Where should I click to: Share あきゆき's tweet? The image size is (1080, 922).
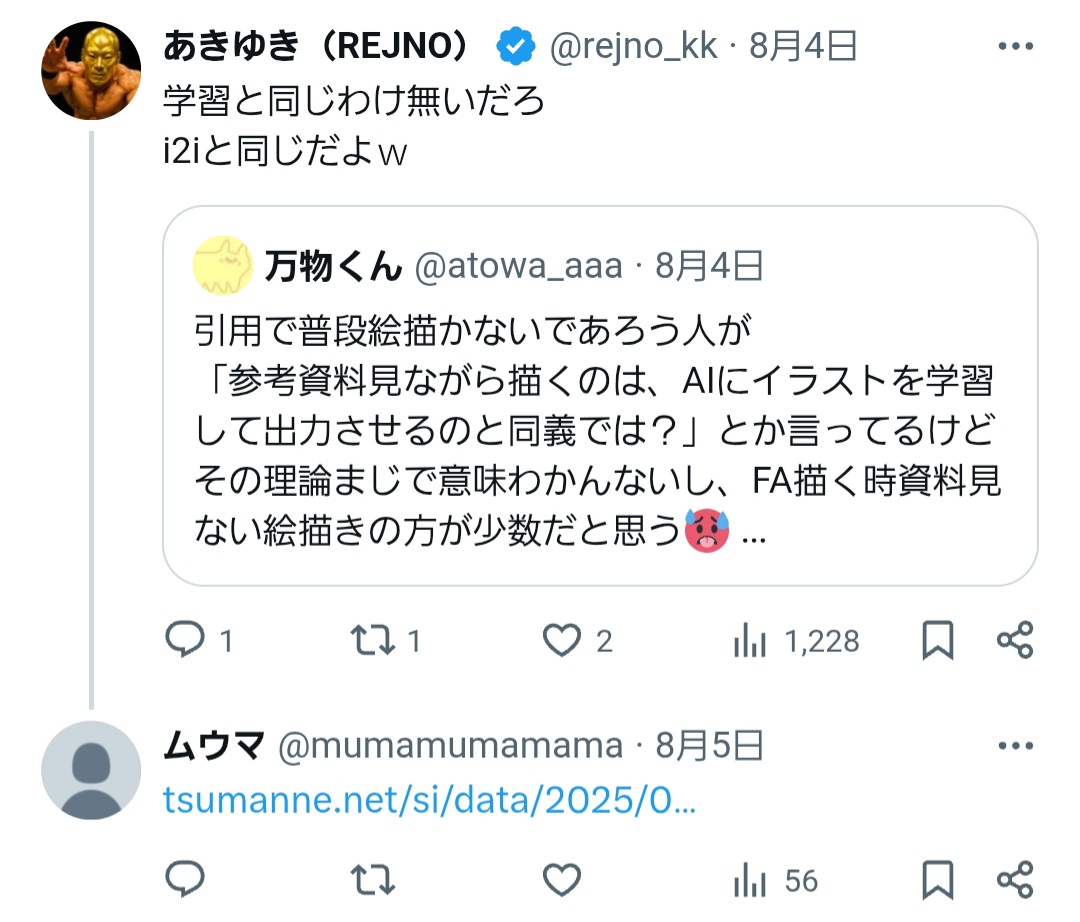[1015, 640]
